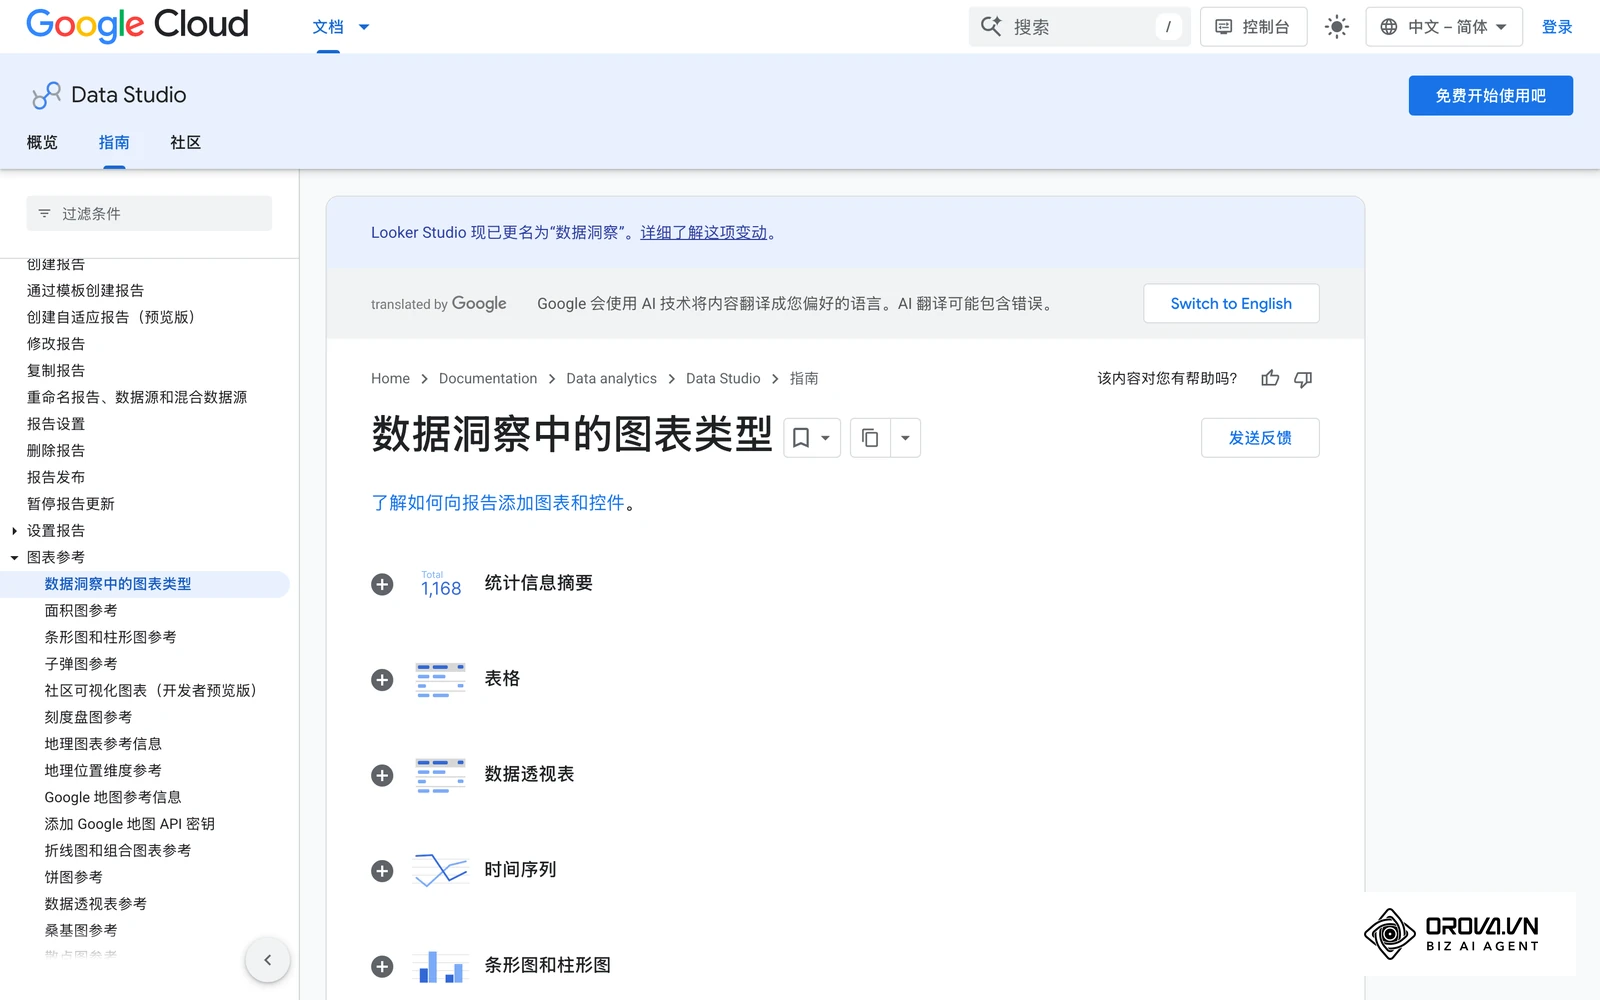This screenshot has width=1600, height=1000.
Task: Open 桑基图参考 in the sidebar
Action: (x=81, y=931)
